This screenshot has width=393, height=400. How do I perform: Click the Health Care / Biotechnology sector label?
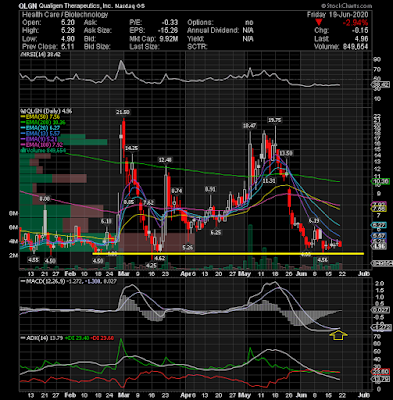[x=65, y=15]
